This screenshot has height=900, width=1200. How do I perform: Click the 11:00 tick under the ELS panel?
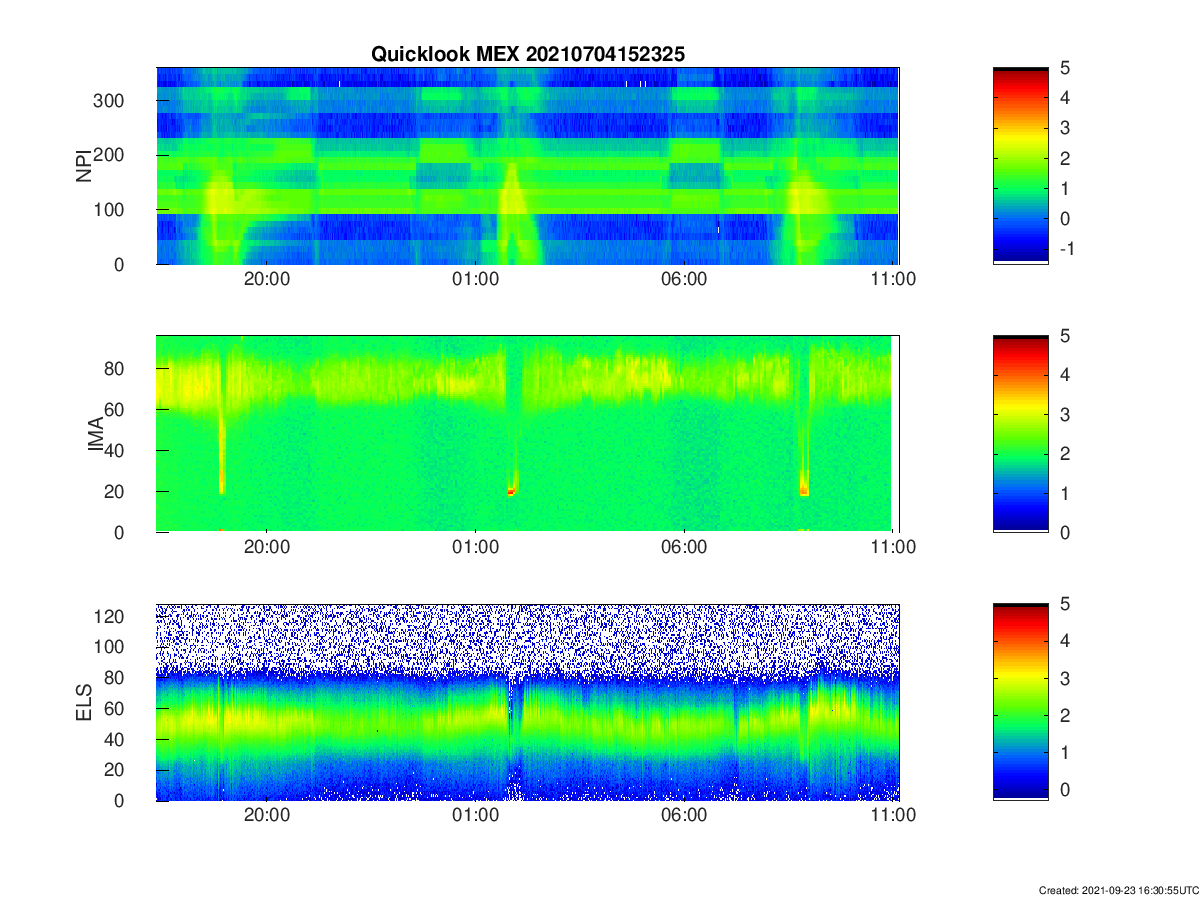pos(894,815)
